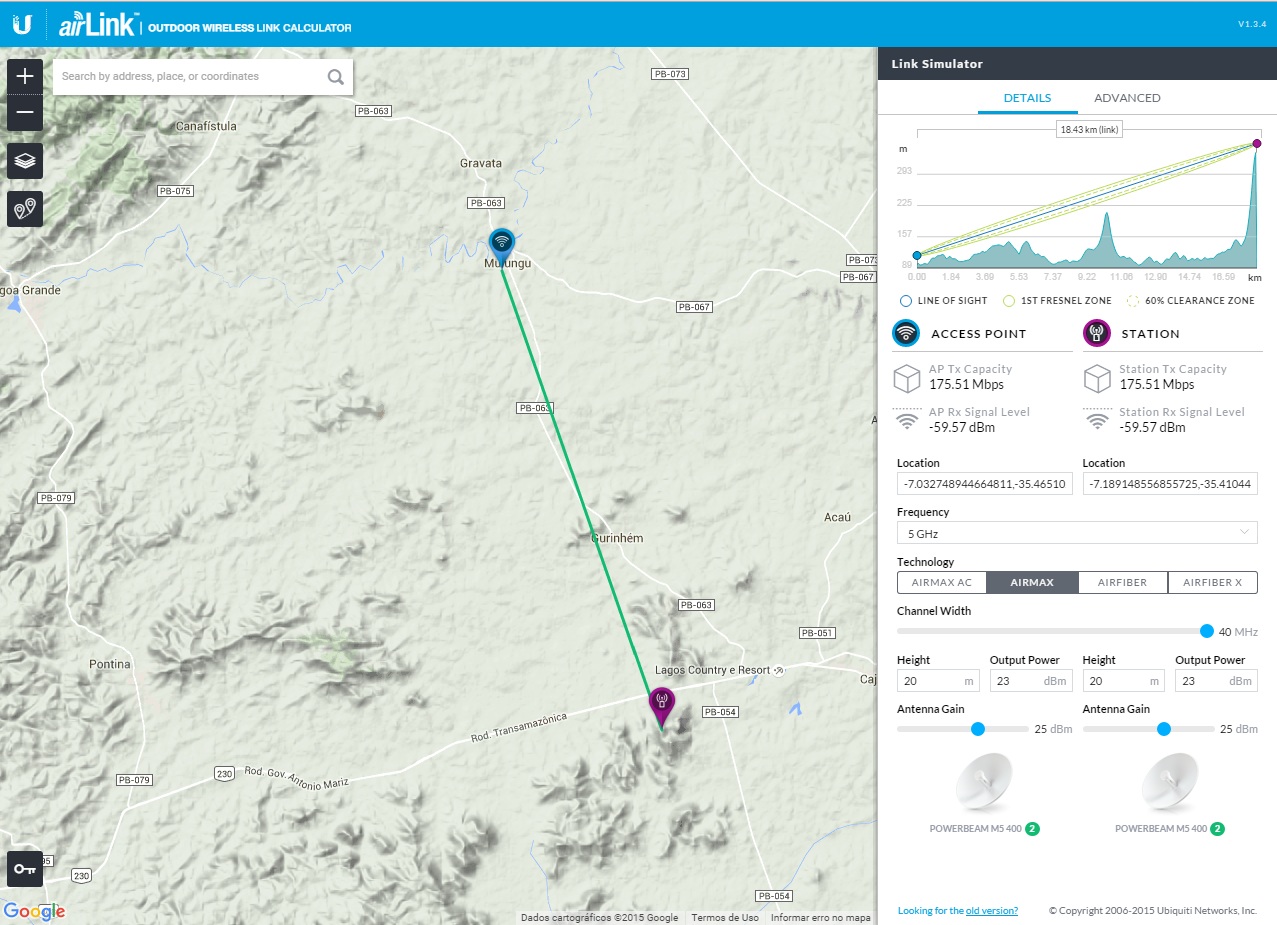Image resolution: width=1277 pixels, height=925 pixels.
Task: Select the blue access point map marker
Action: [501, 246]
